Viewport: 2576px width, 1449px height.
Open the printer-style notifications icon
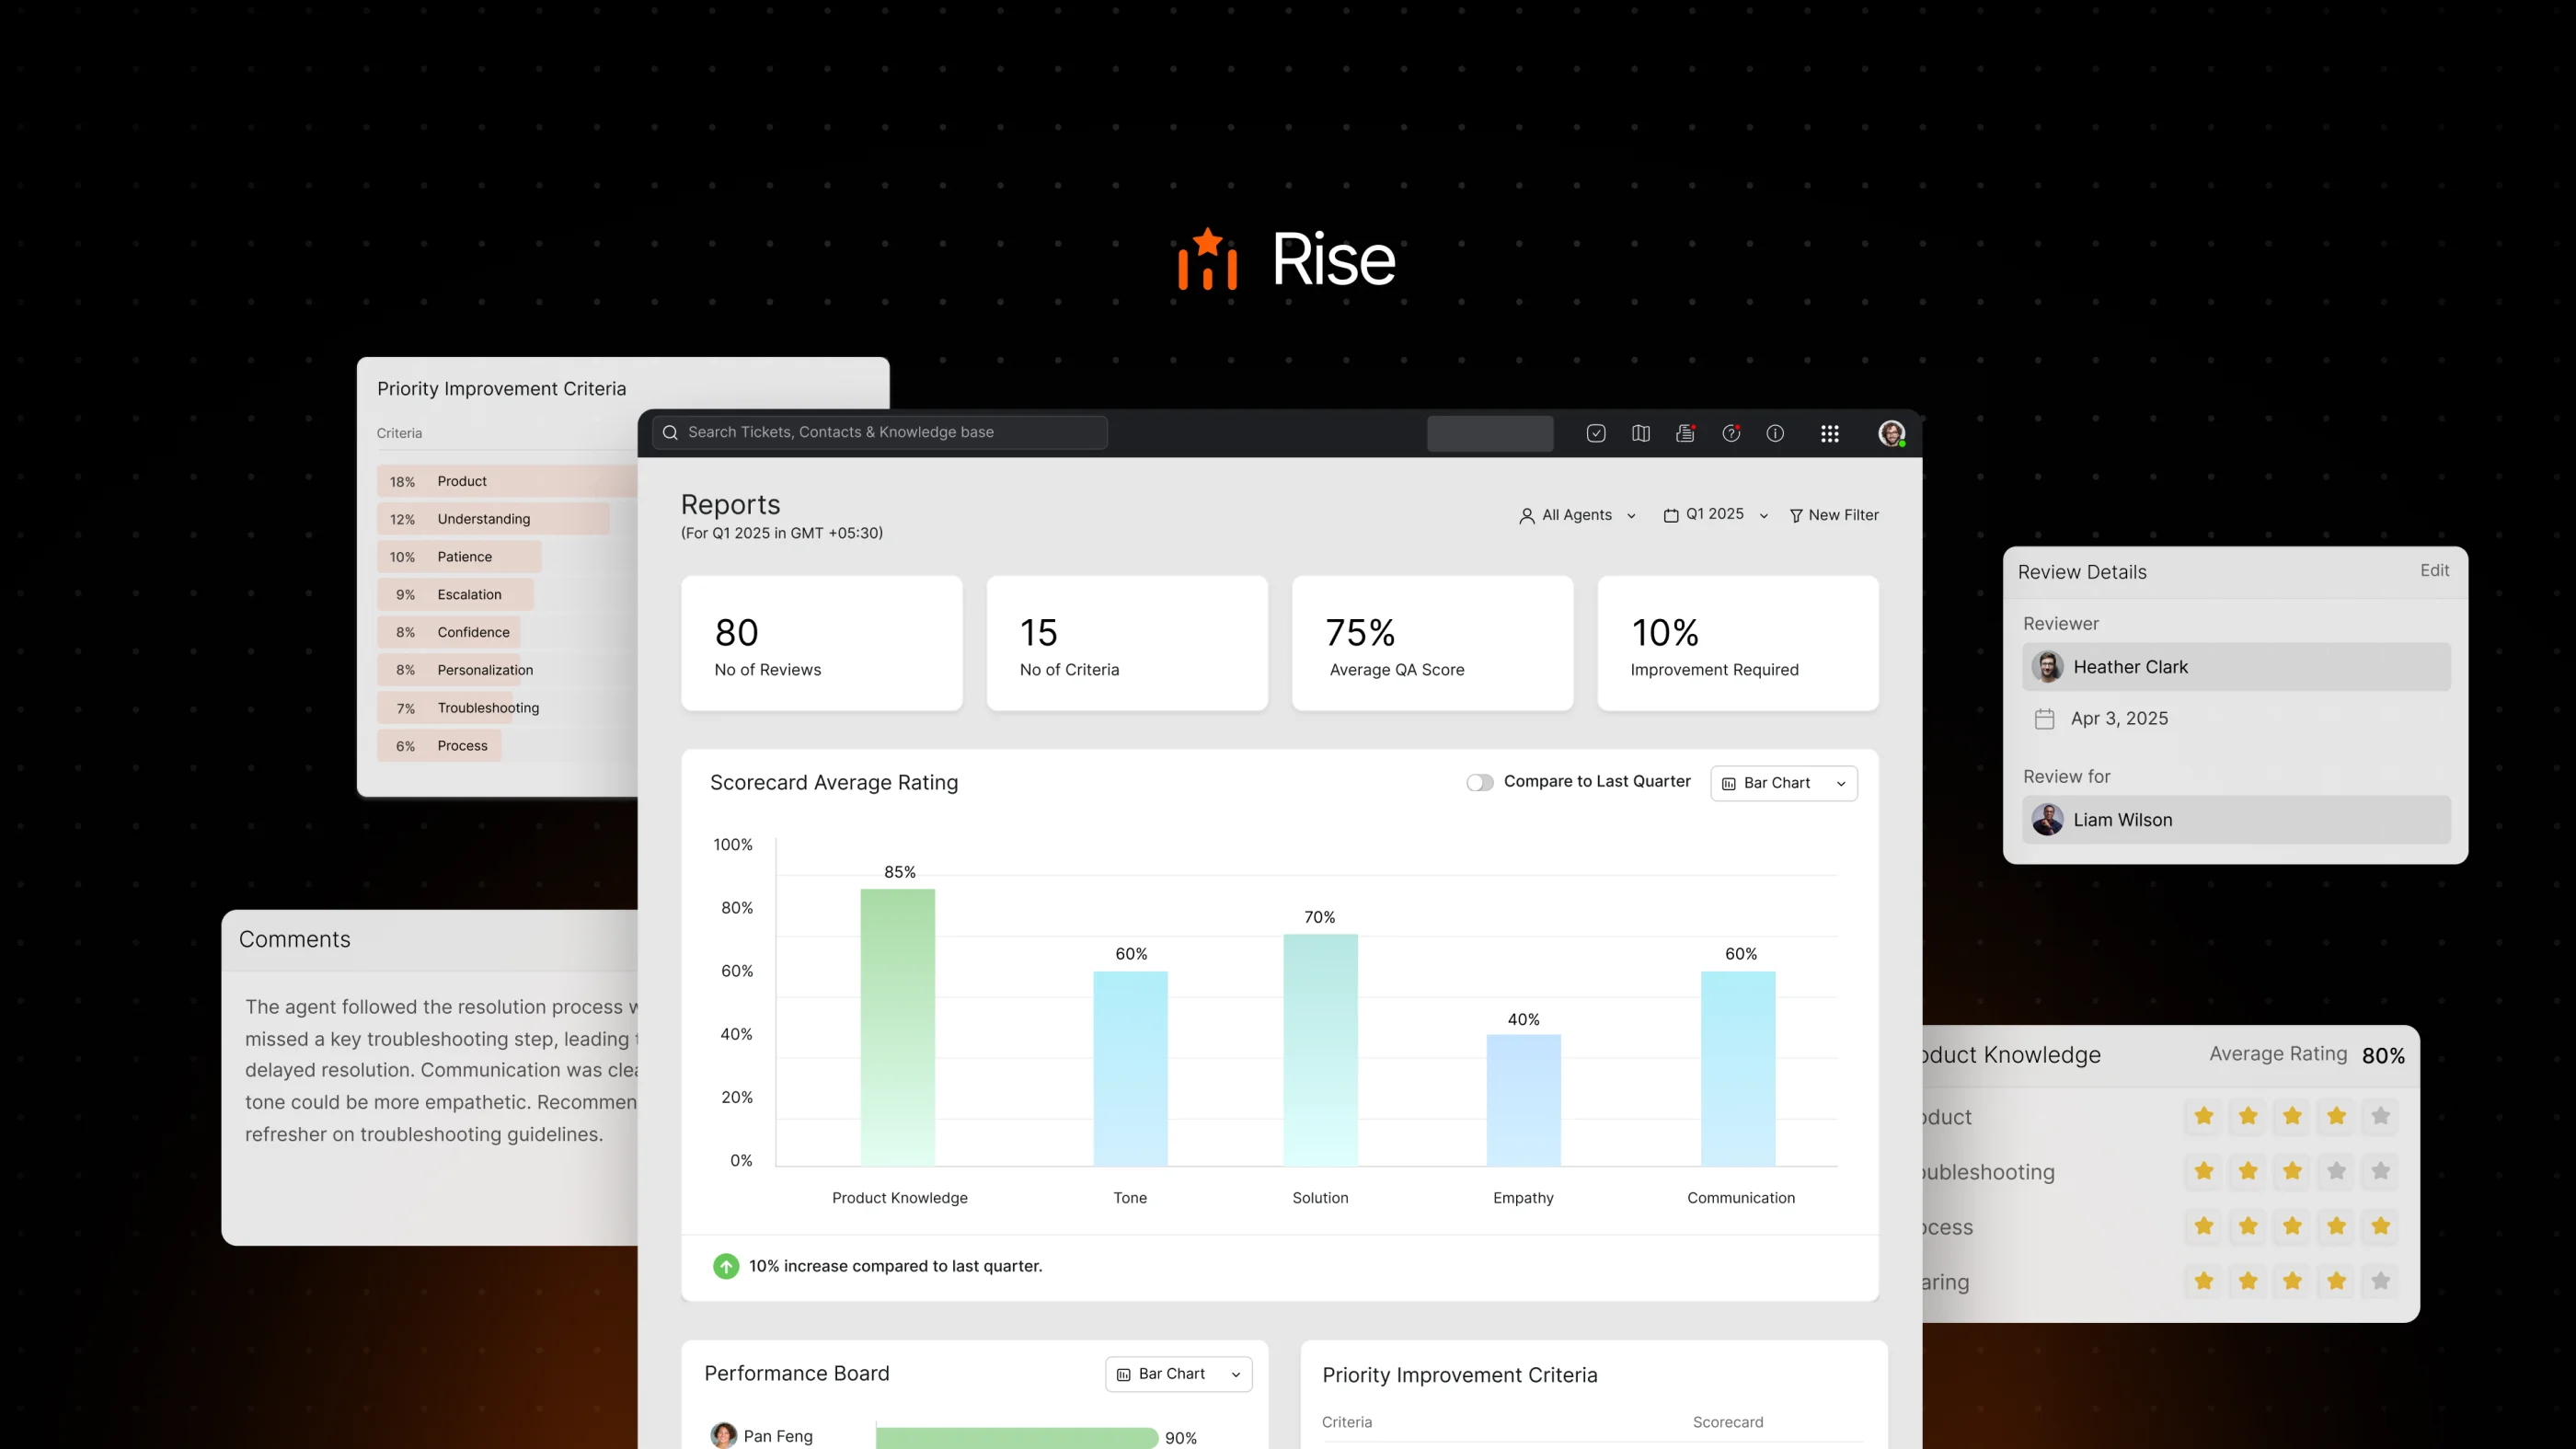[x=1686, y=433]
